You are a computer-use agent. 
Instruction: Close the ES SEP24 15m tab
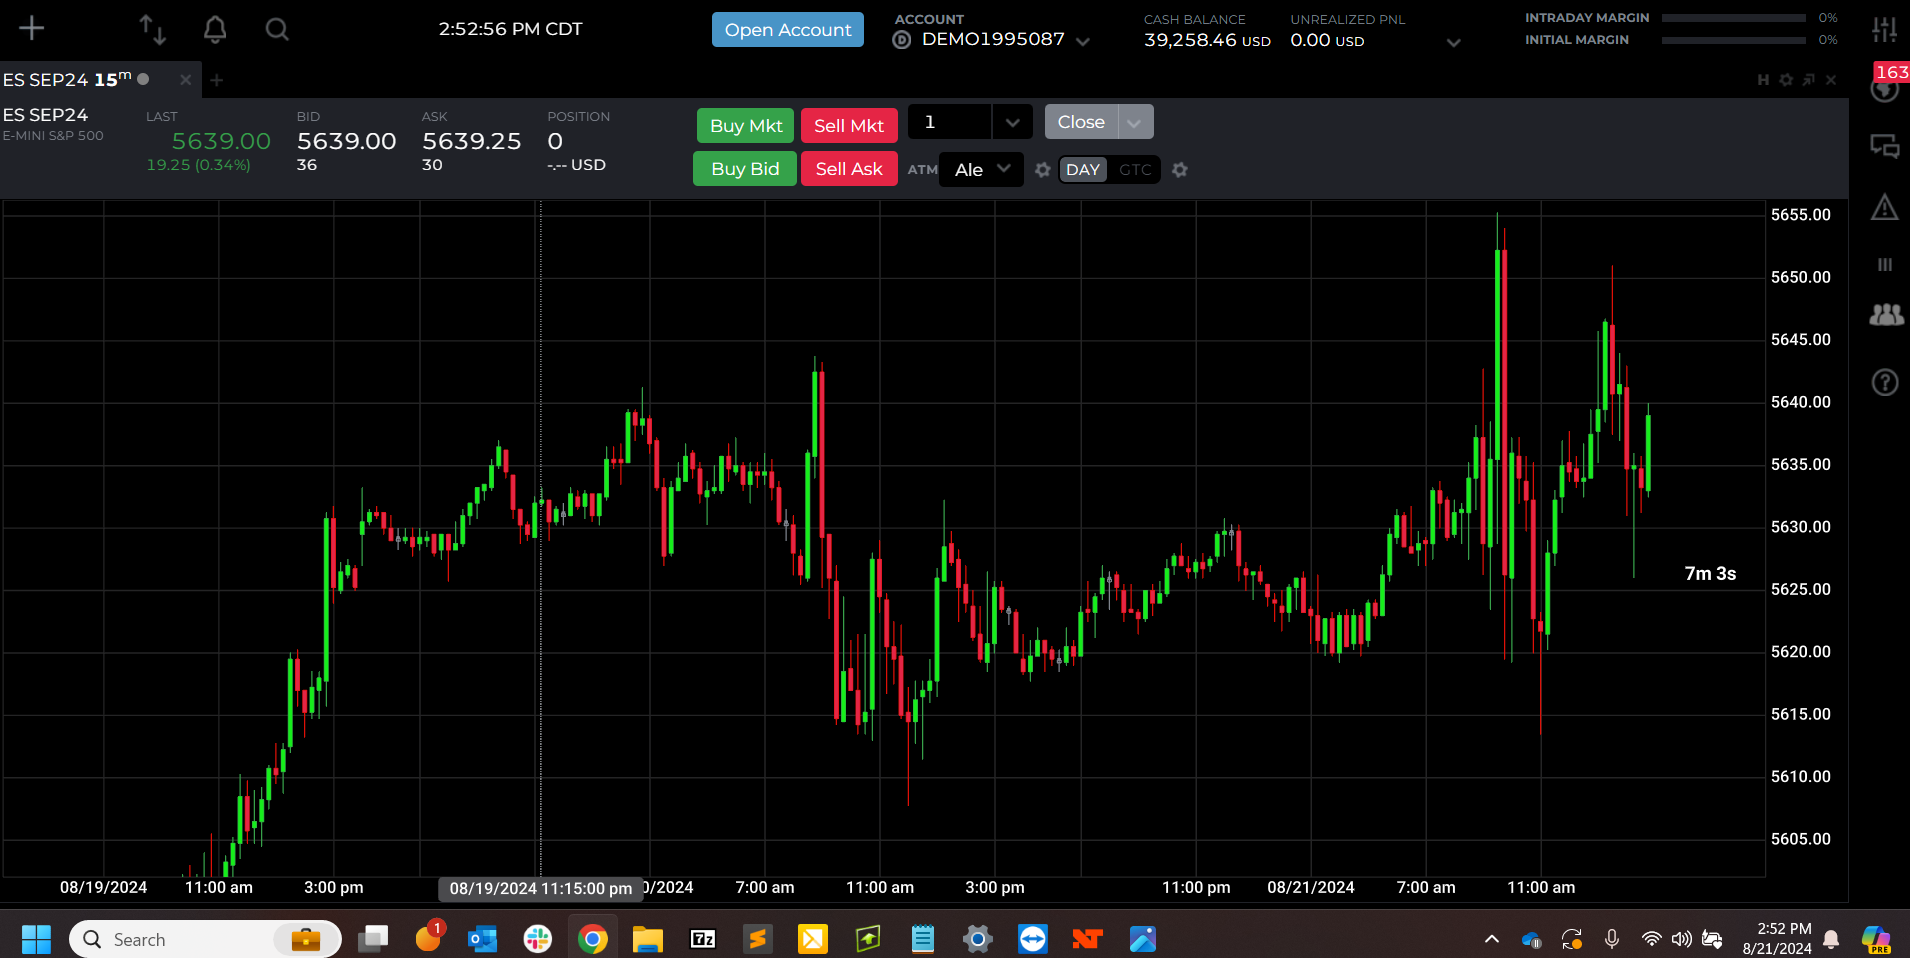click(x=185, y=80)
